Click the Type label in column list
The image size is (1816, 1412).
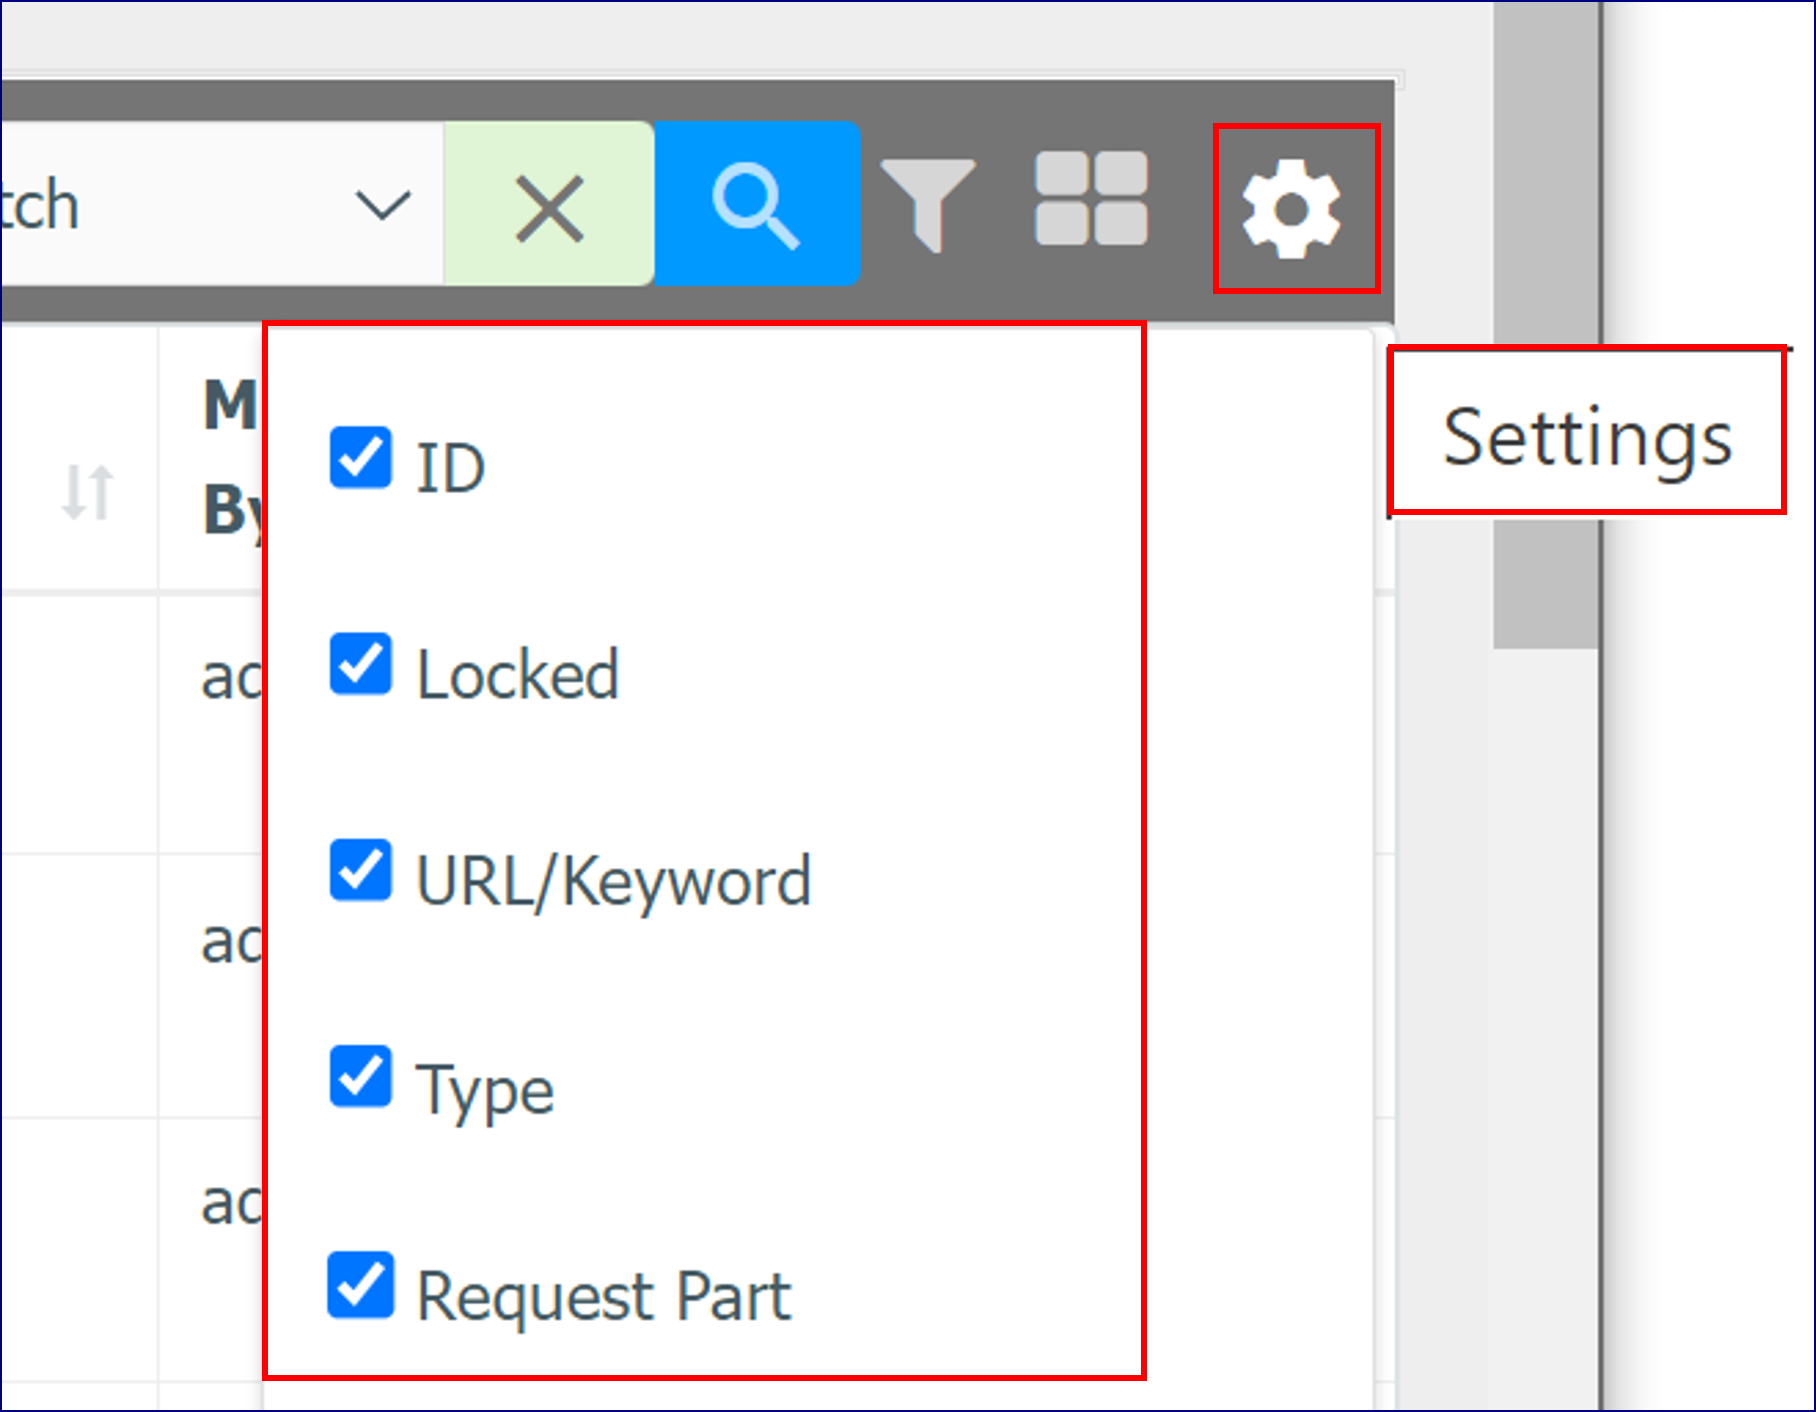pyautogui.click(x=485, y=1090)
